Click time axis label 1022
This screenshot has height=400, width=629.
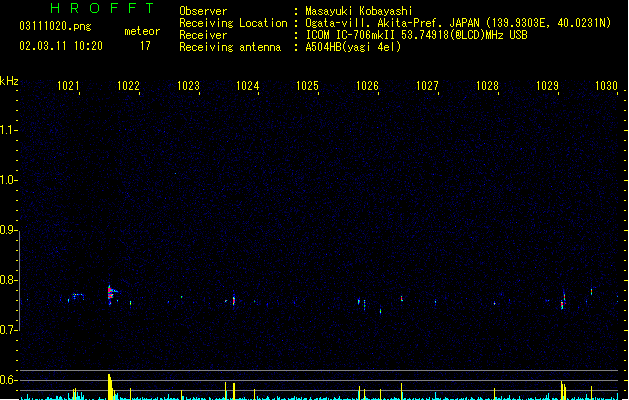pyautogui.click(x=128, y=85)
